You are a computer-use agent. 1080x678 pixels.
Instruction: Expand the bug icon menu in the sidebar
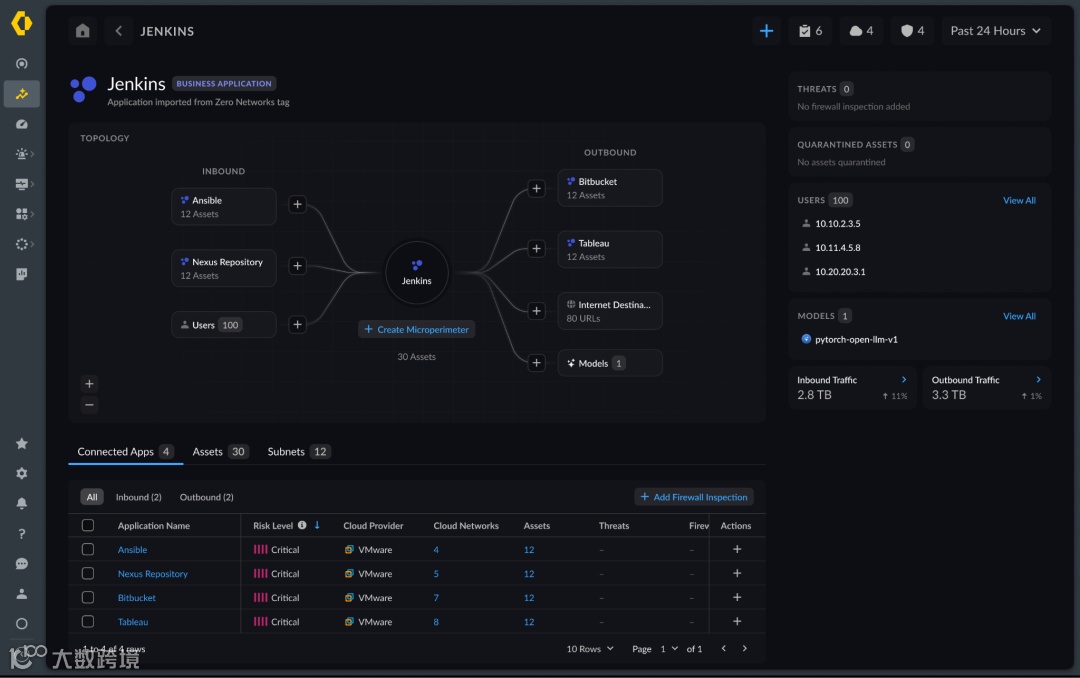point(23,154)
